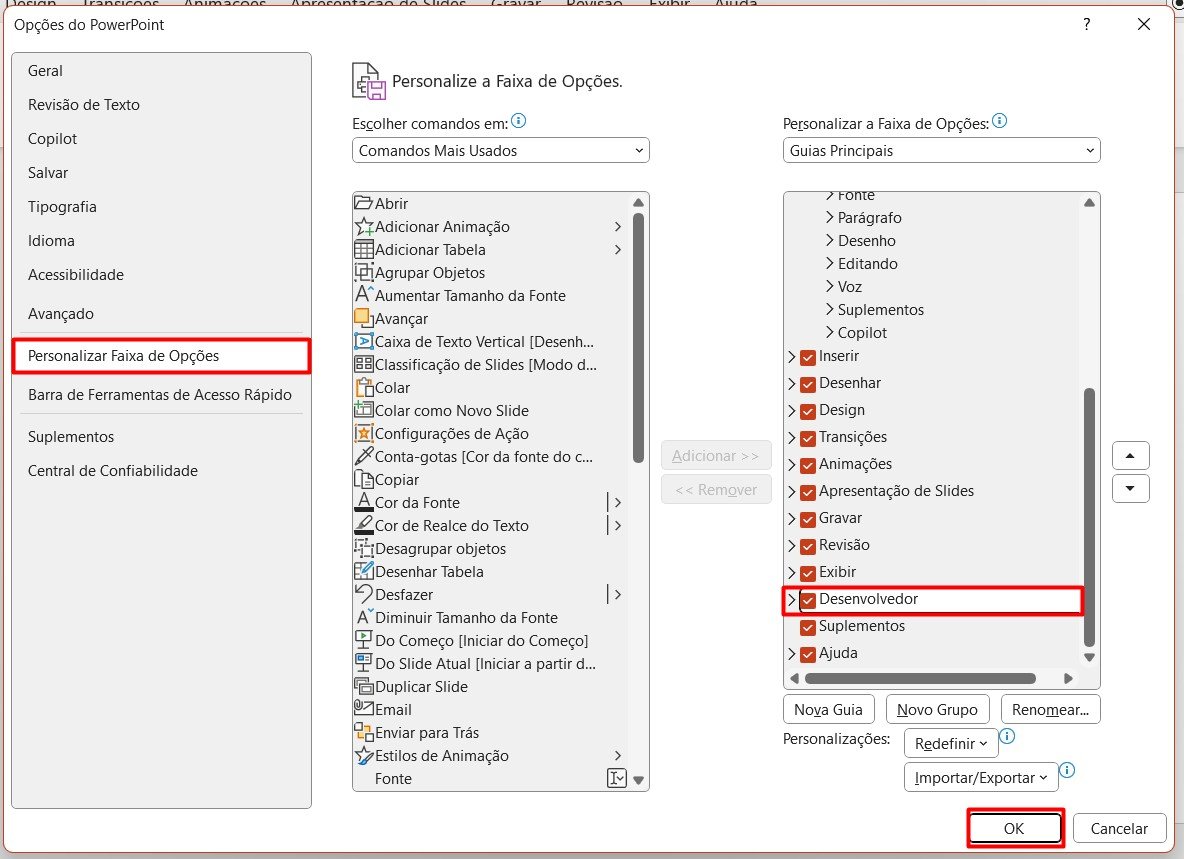The image size is (1184, 859).
Task: Click the Enviar para Trás icon
Action: [x=363, y=732]
